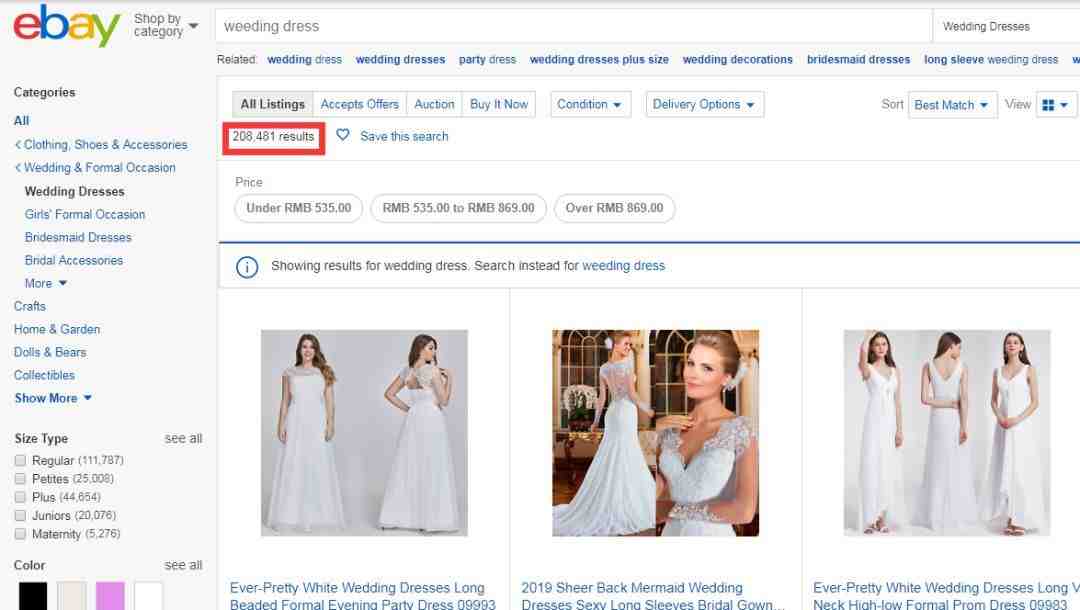This screenshot has width=1080, height=610.
Task: Open the Ever-Pretty 09983 dress thumbnail
Action: point(947,432)
